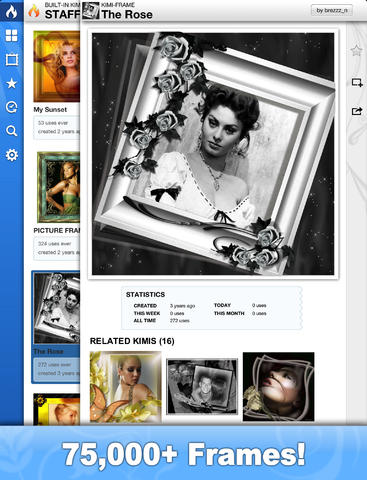Click the 'RELATED KIMIS (16)' heading
Screen dimensions: 367x480
(x=132, y=341)
